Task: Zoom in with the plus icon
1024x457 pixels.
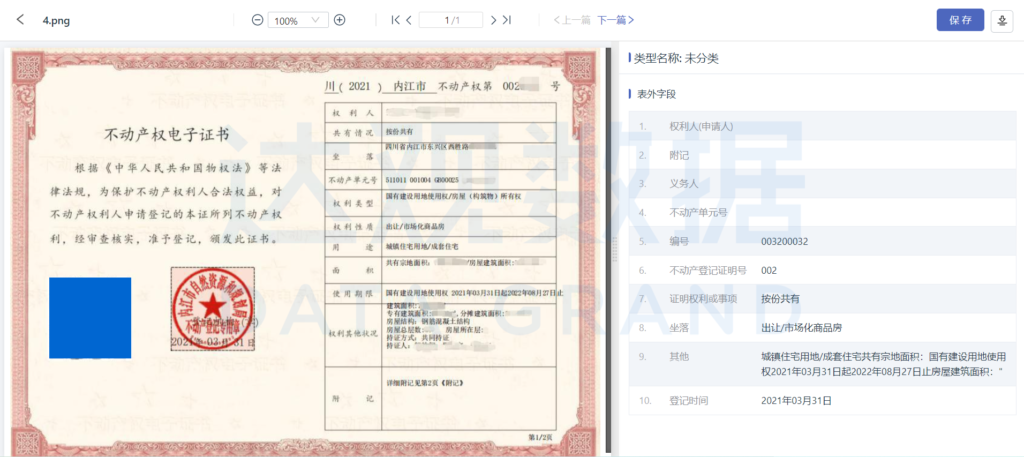Action: tap(340, 20)
